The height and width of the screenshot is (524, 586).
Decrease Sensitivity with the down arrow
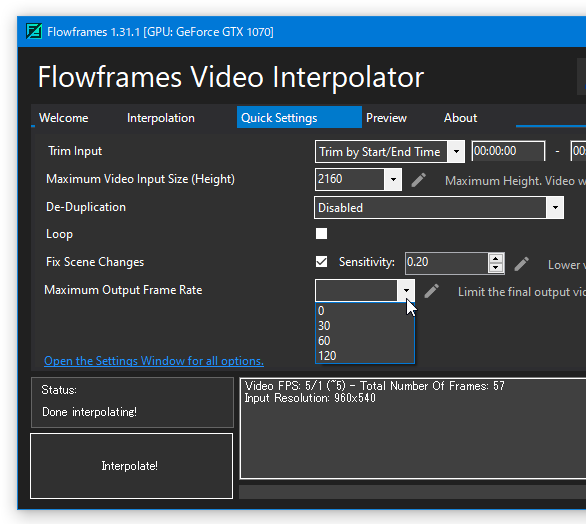click(x=496, y=268)
